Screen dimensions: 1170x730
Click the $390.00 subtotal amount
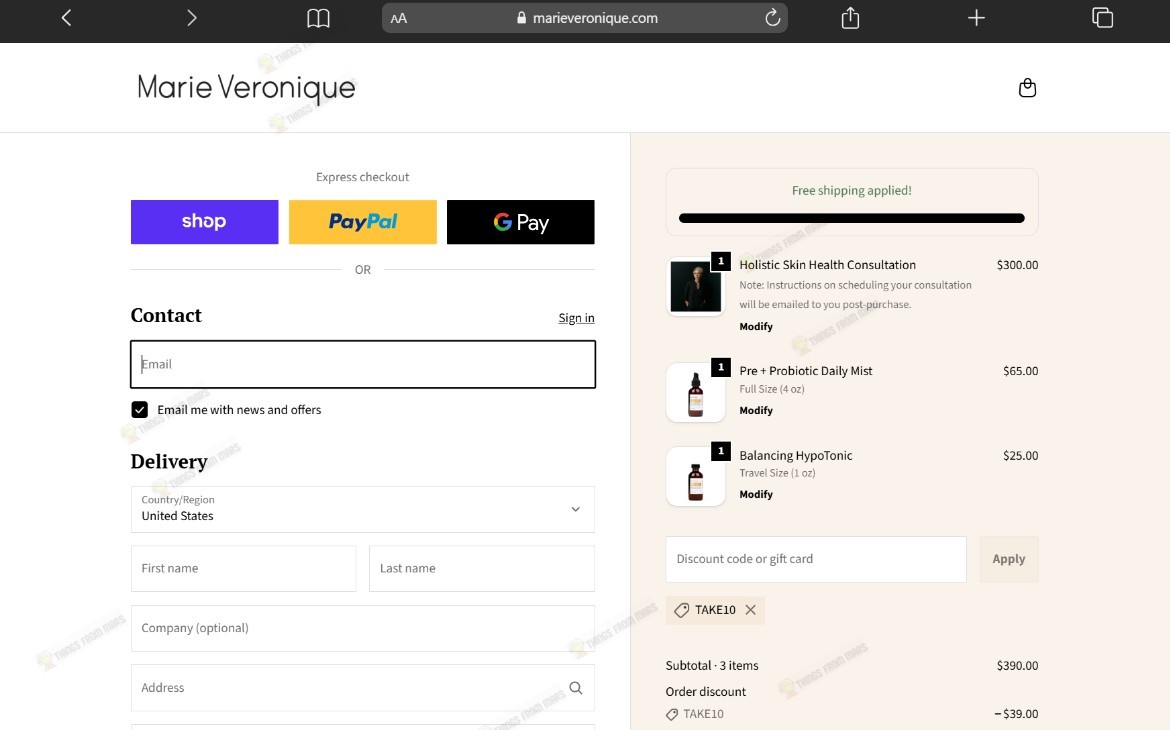[x=1017, y=666]
